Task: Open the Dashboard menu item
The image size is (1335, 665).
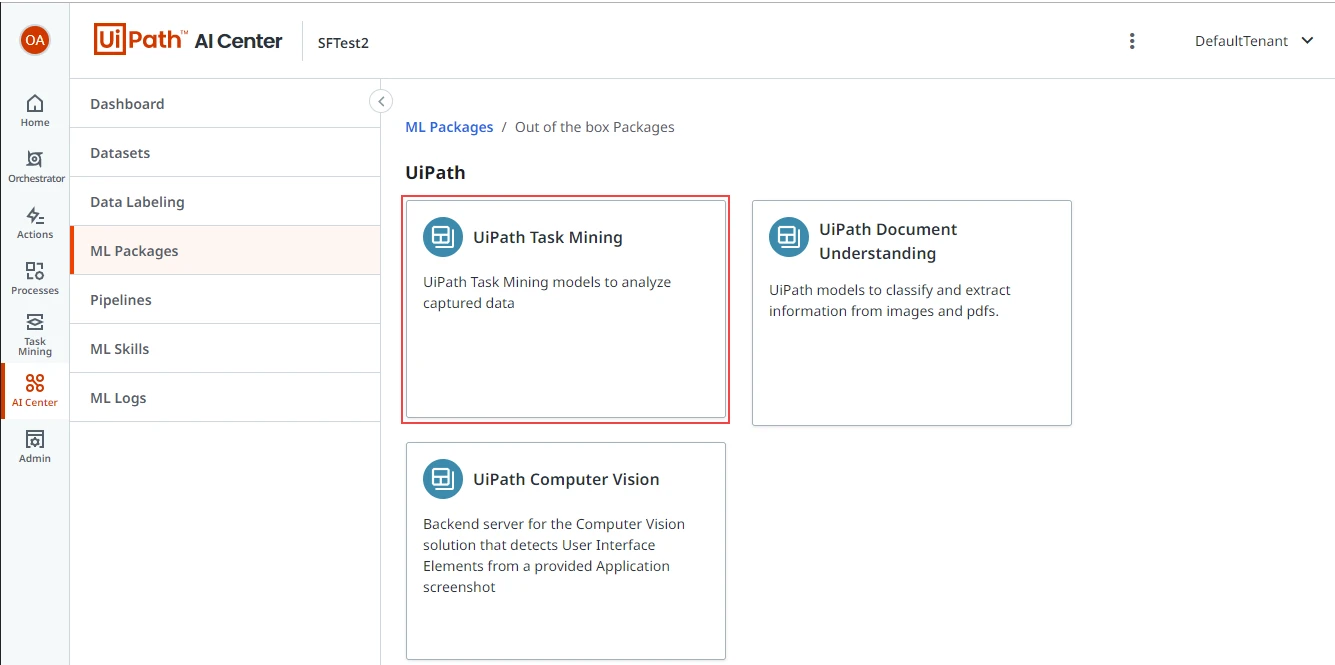Action: click(225, 104)
